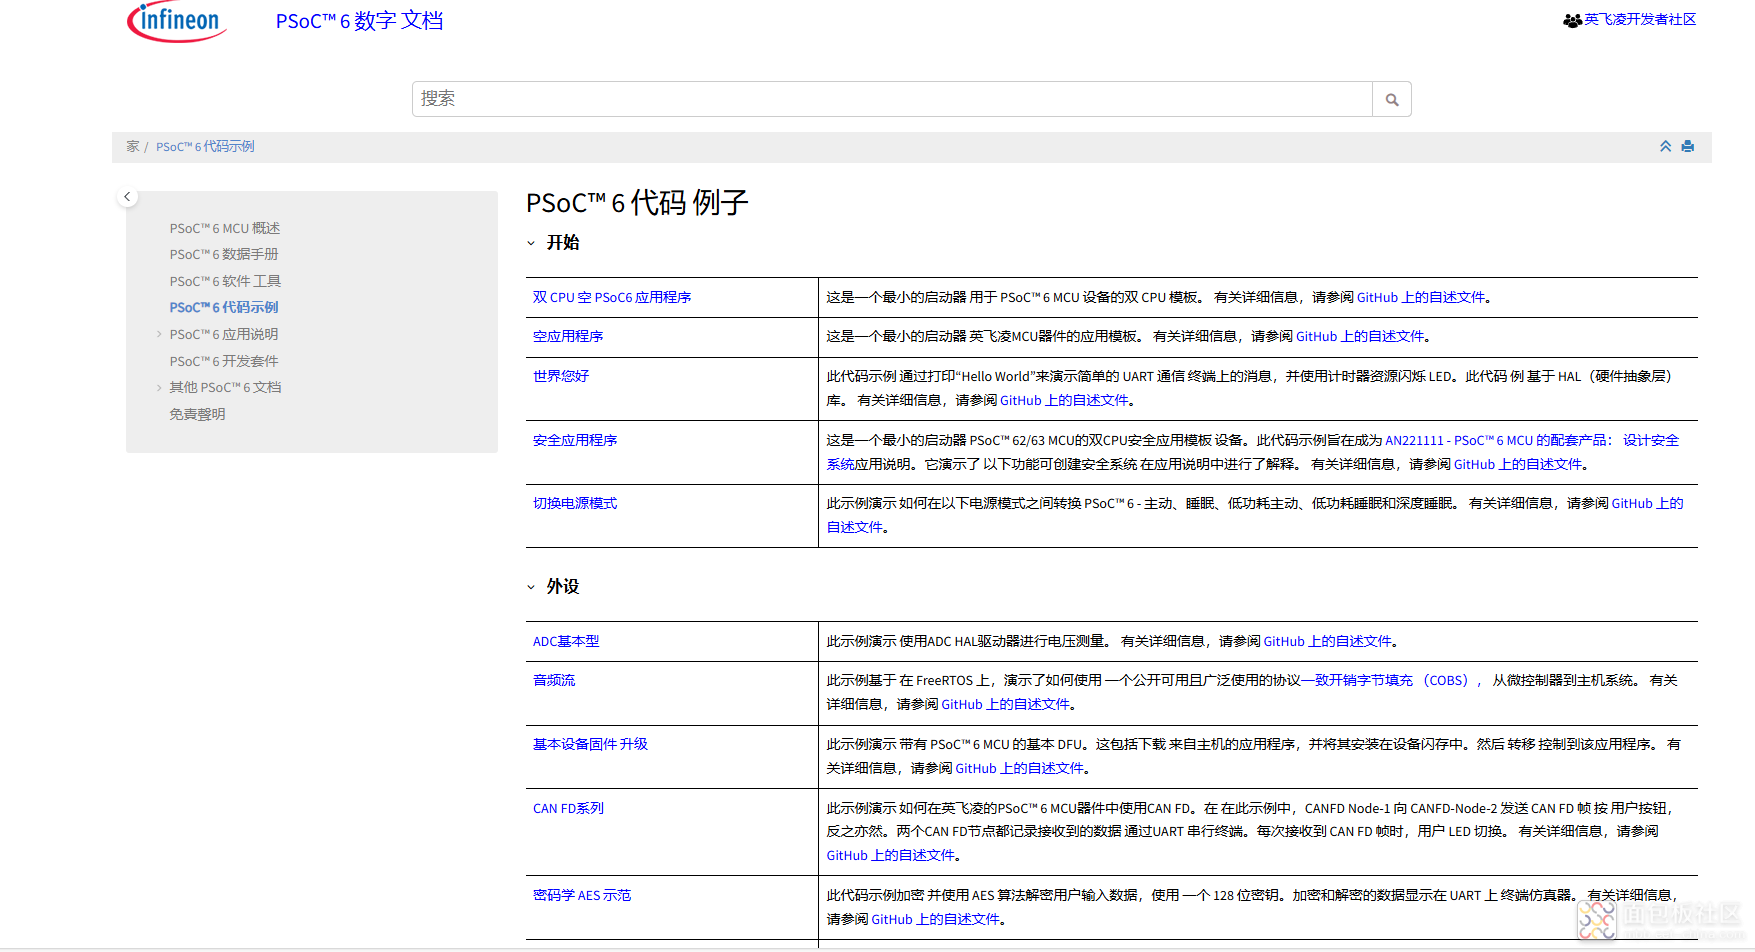This screenshot has height=952, width=1755.
Task: Select PSoC™ 6 软件 工具 in sidebar
Action: click(x=225, y=281)
